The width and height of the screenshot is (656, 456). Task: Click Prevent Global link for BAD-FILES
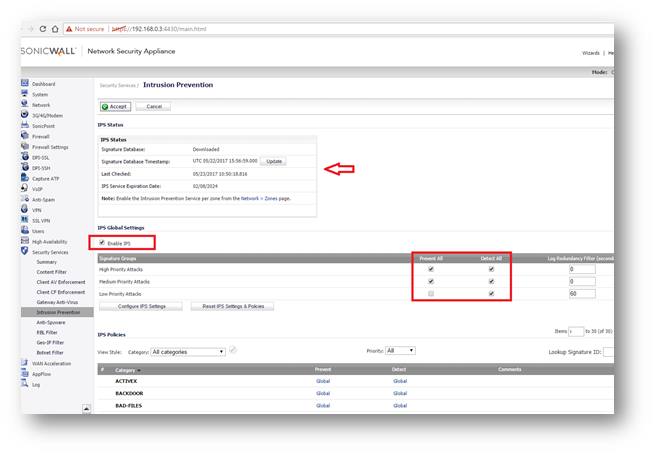click(323, 405)
